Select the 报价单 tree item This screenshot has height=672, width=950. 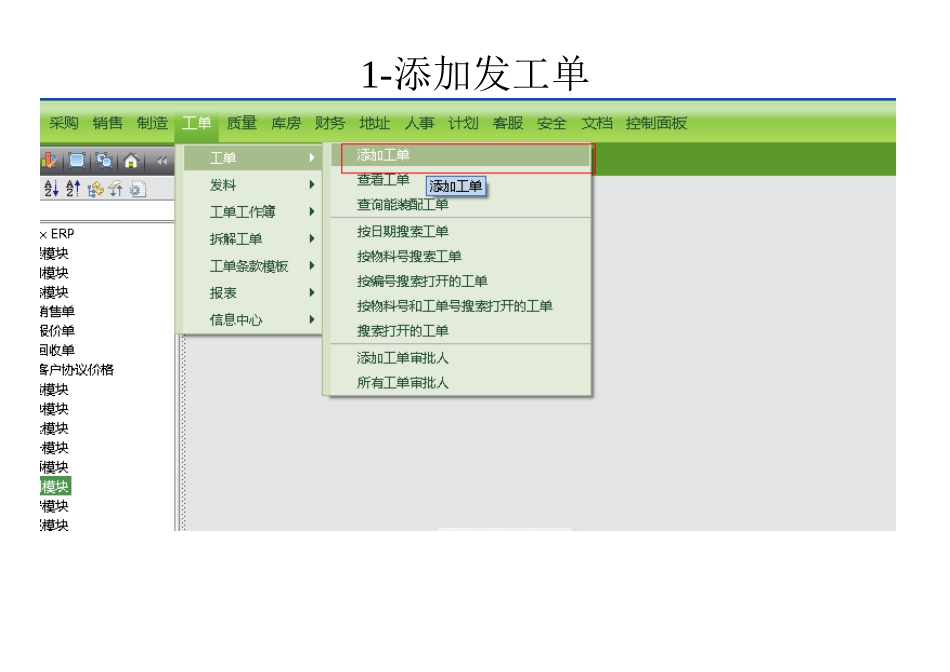(x=57, y=331)
